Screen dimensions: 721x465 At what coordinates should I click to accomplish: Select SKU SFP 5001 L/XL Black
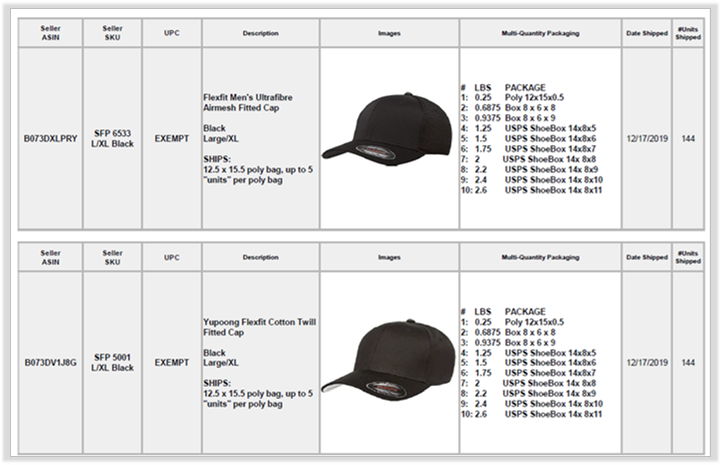click(x=113, y=362)
